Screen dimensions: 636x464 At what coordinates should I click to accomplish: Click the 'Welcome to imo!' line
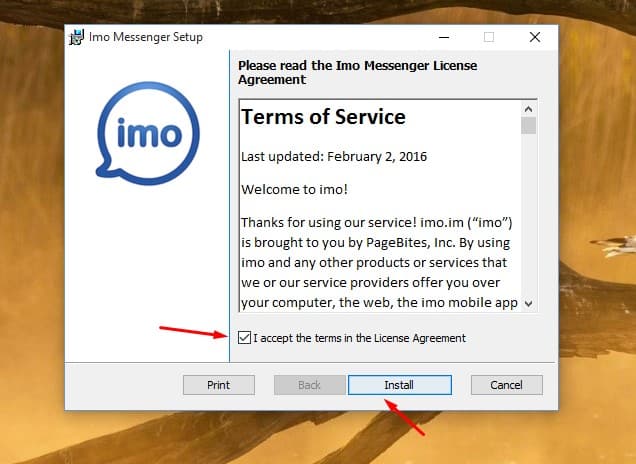point(292,188)
